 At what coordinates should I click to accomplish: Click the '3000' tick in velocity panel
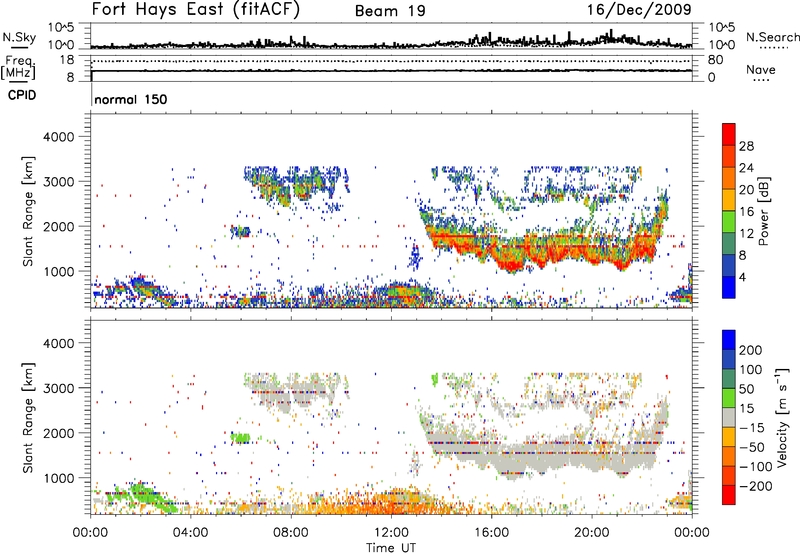58,388
